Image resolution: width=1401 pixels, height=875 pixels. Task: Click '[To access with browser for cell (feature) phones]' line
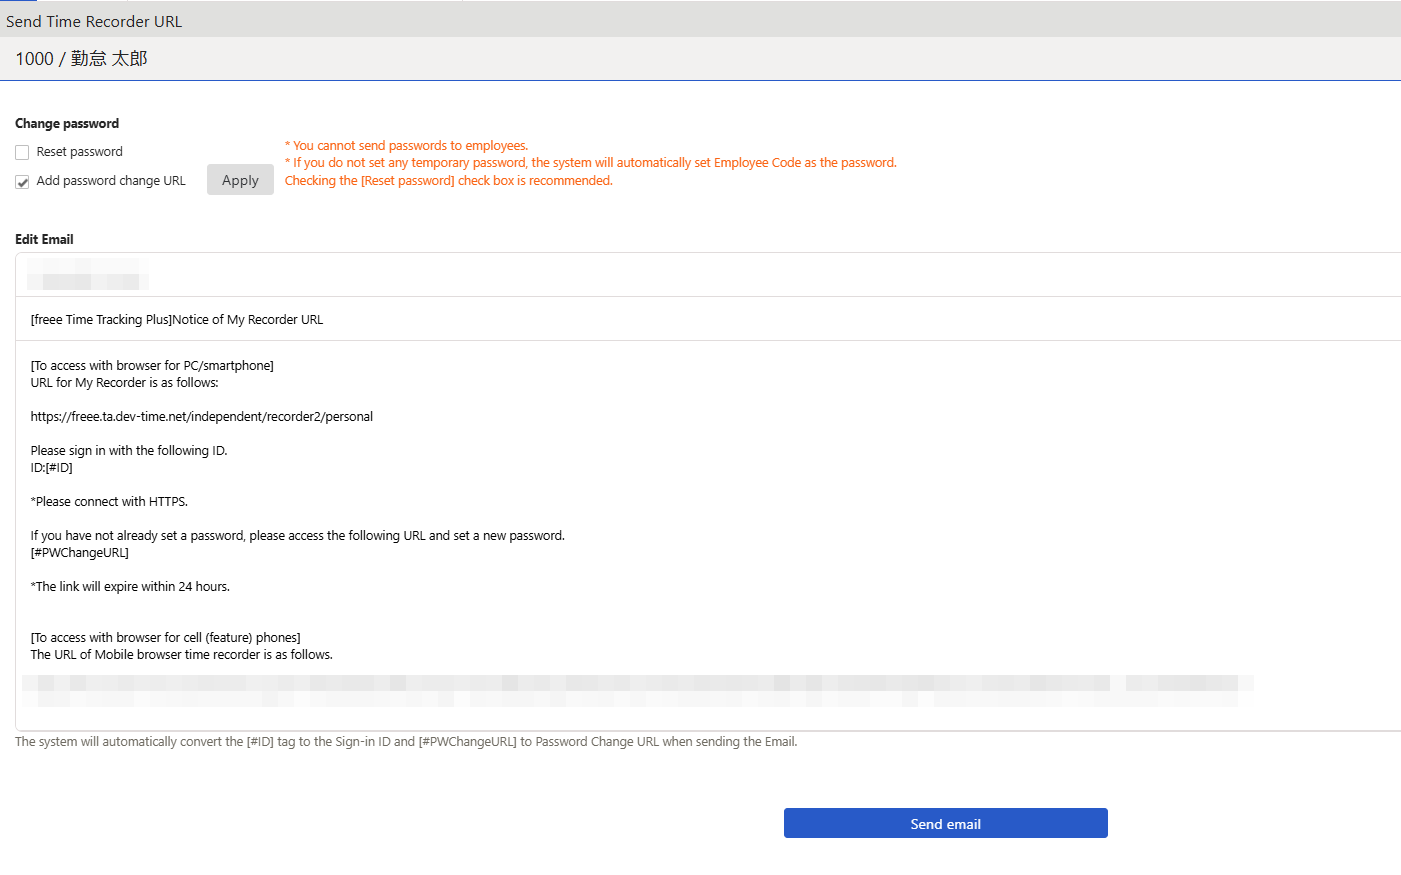166,638
